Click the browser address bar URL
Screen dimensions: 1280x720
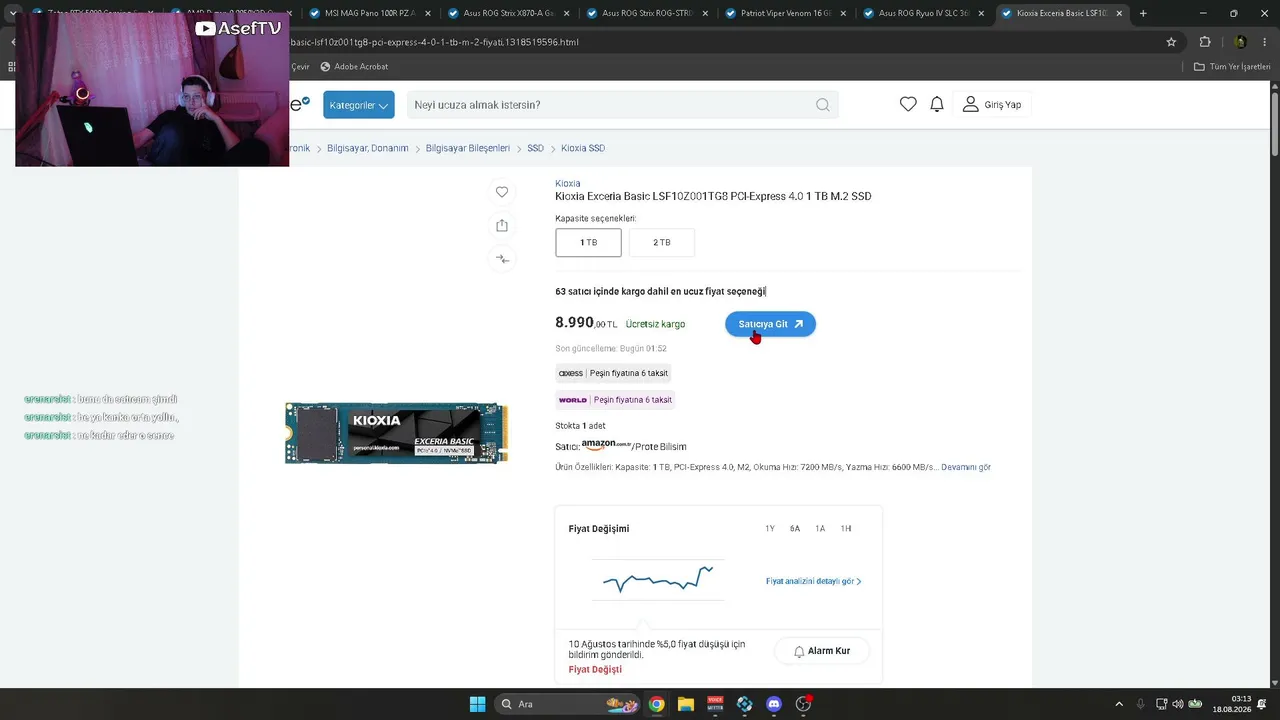tap(436, 42)
